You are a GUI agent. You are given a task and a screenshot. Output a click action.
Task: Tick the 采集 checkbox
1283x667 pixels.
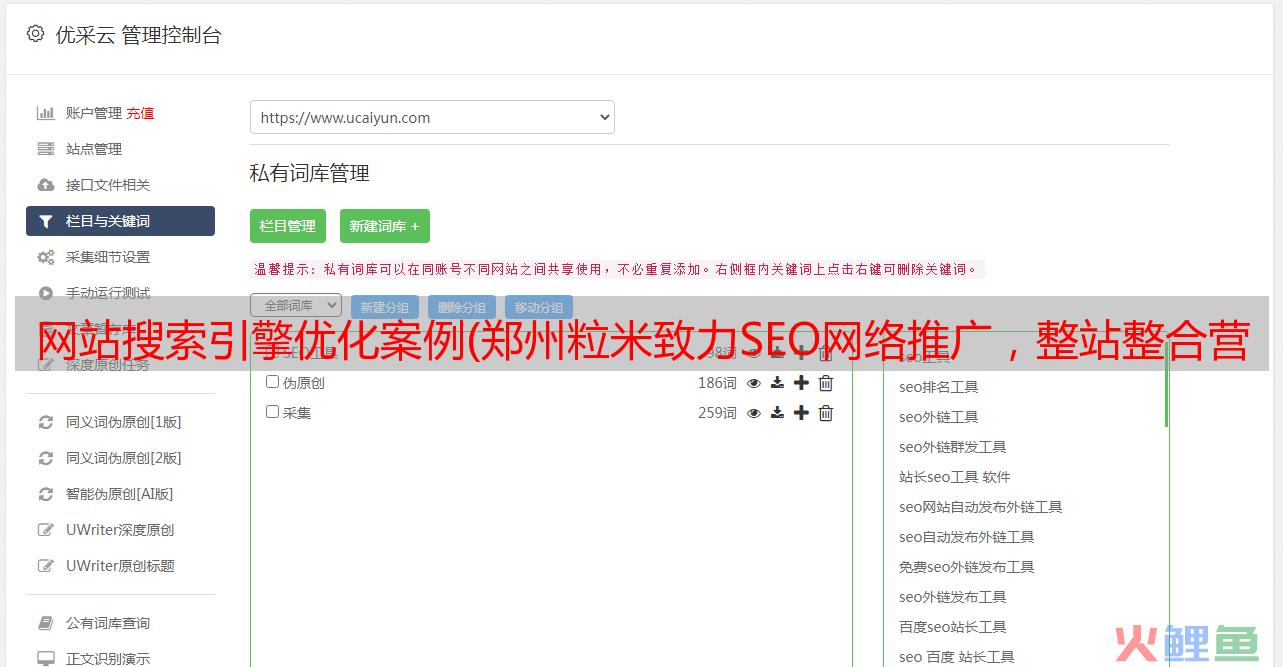click(x=272, y=412)
